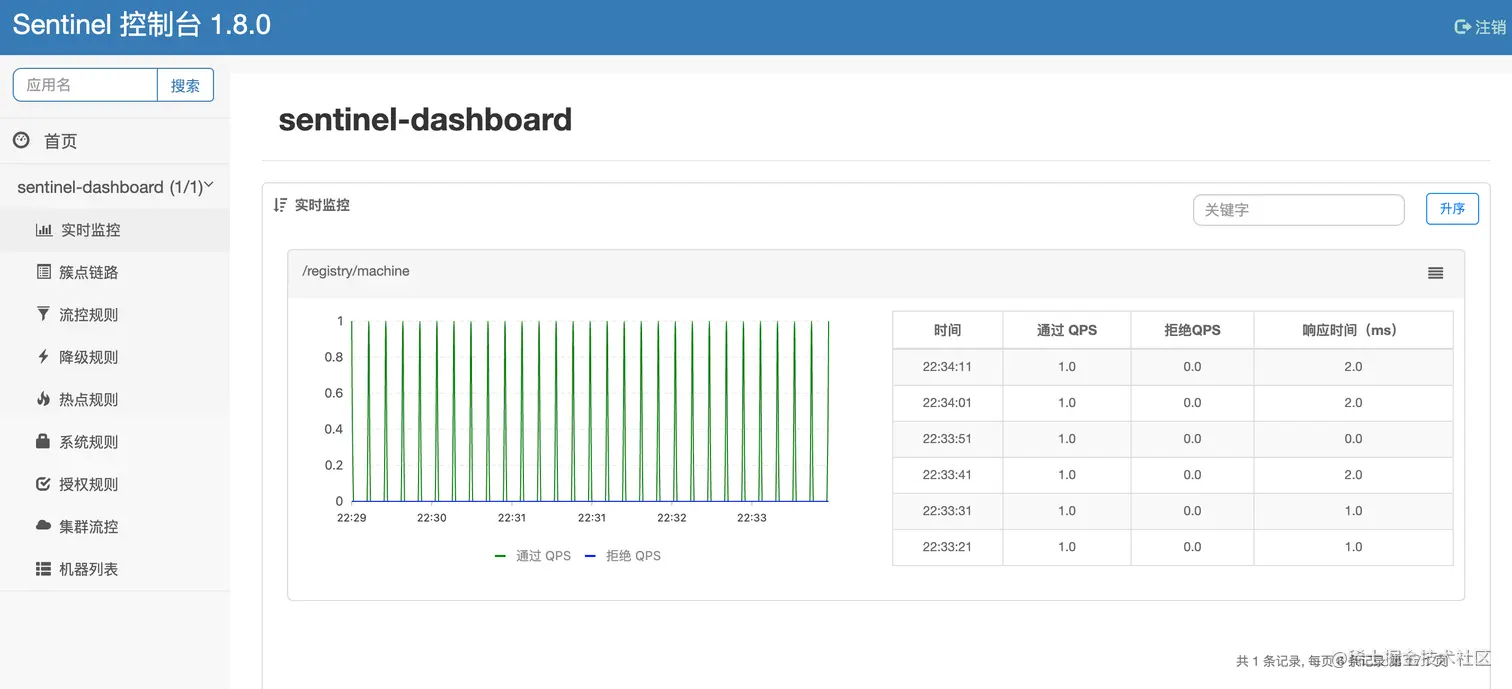Click the funnel icon beside 流控规则
The width and height of the screenshot is (1512, 689).
(x=43, y=314)
